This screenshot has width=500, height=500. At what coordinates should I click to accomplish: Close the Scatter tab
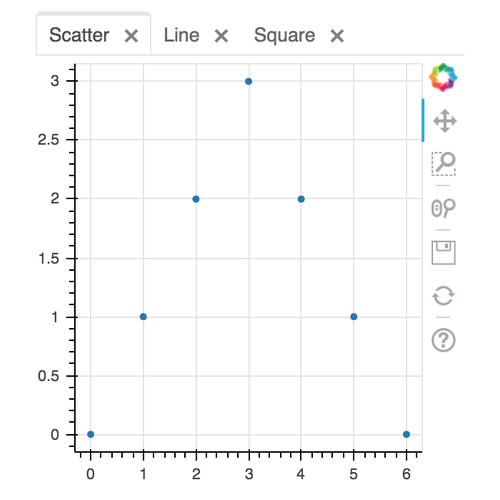(x=131, y=36)
